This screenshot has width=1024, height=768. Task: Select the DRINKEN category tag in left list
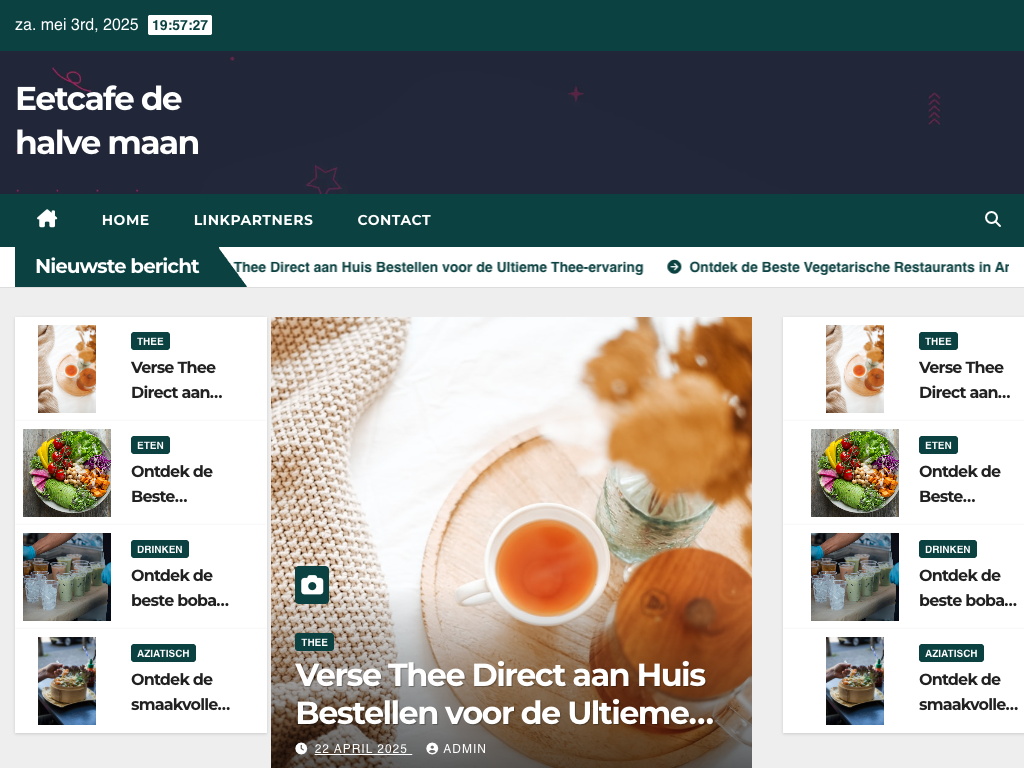click(160, 549)
